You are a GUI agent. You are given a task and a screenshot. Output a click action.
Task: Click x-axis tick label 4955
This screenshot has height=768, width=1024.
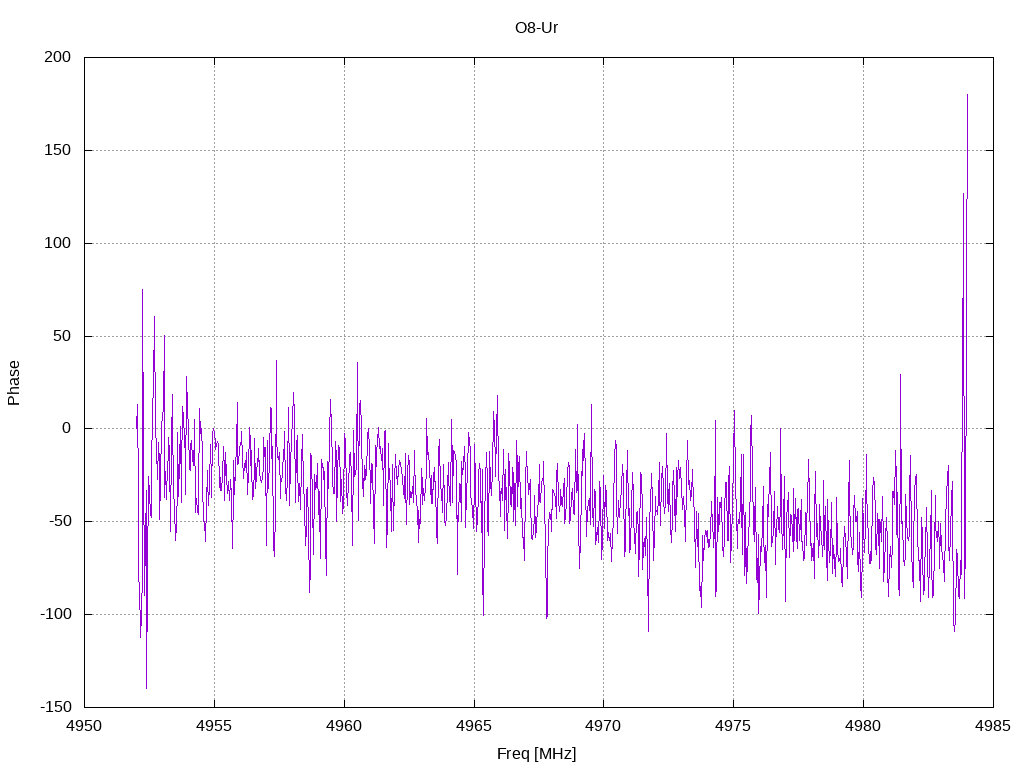tap(214, 726)
